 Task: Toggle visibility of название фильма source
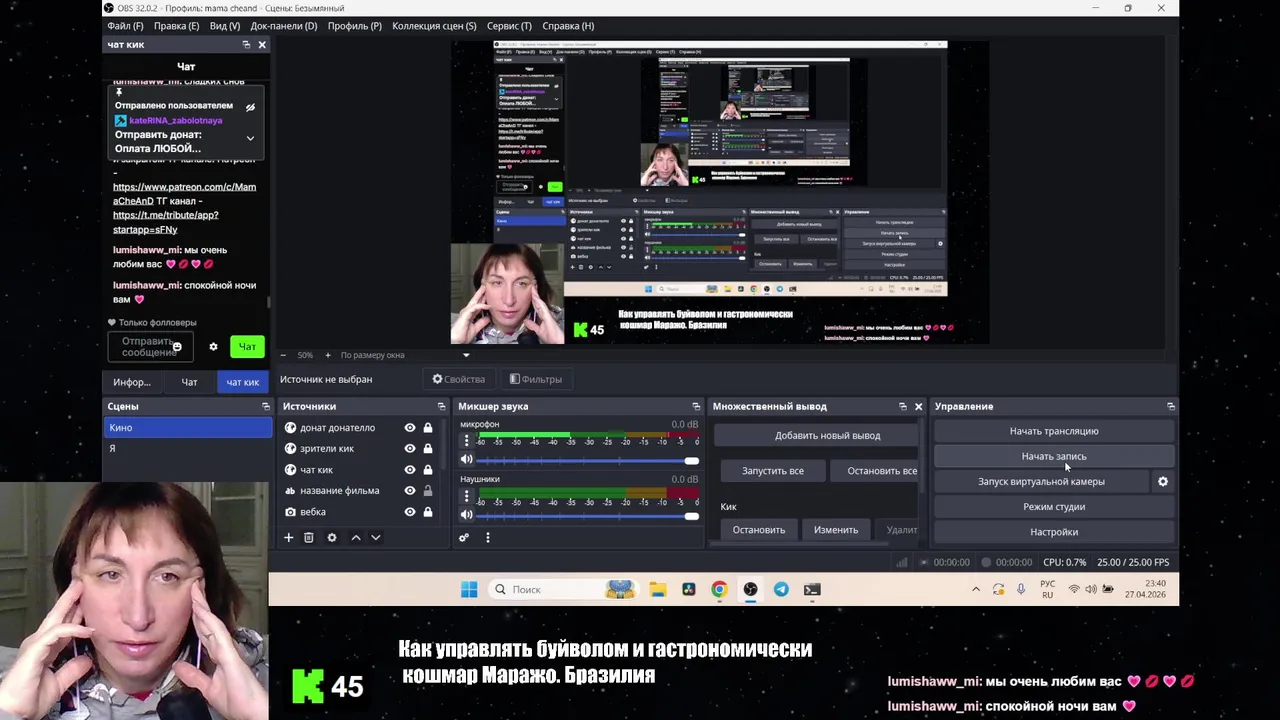[x=409, y=491]
